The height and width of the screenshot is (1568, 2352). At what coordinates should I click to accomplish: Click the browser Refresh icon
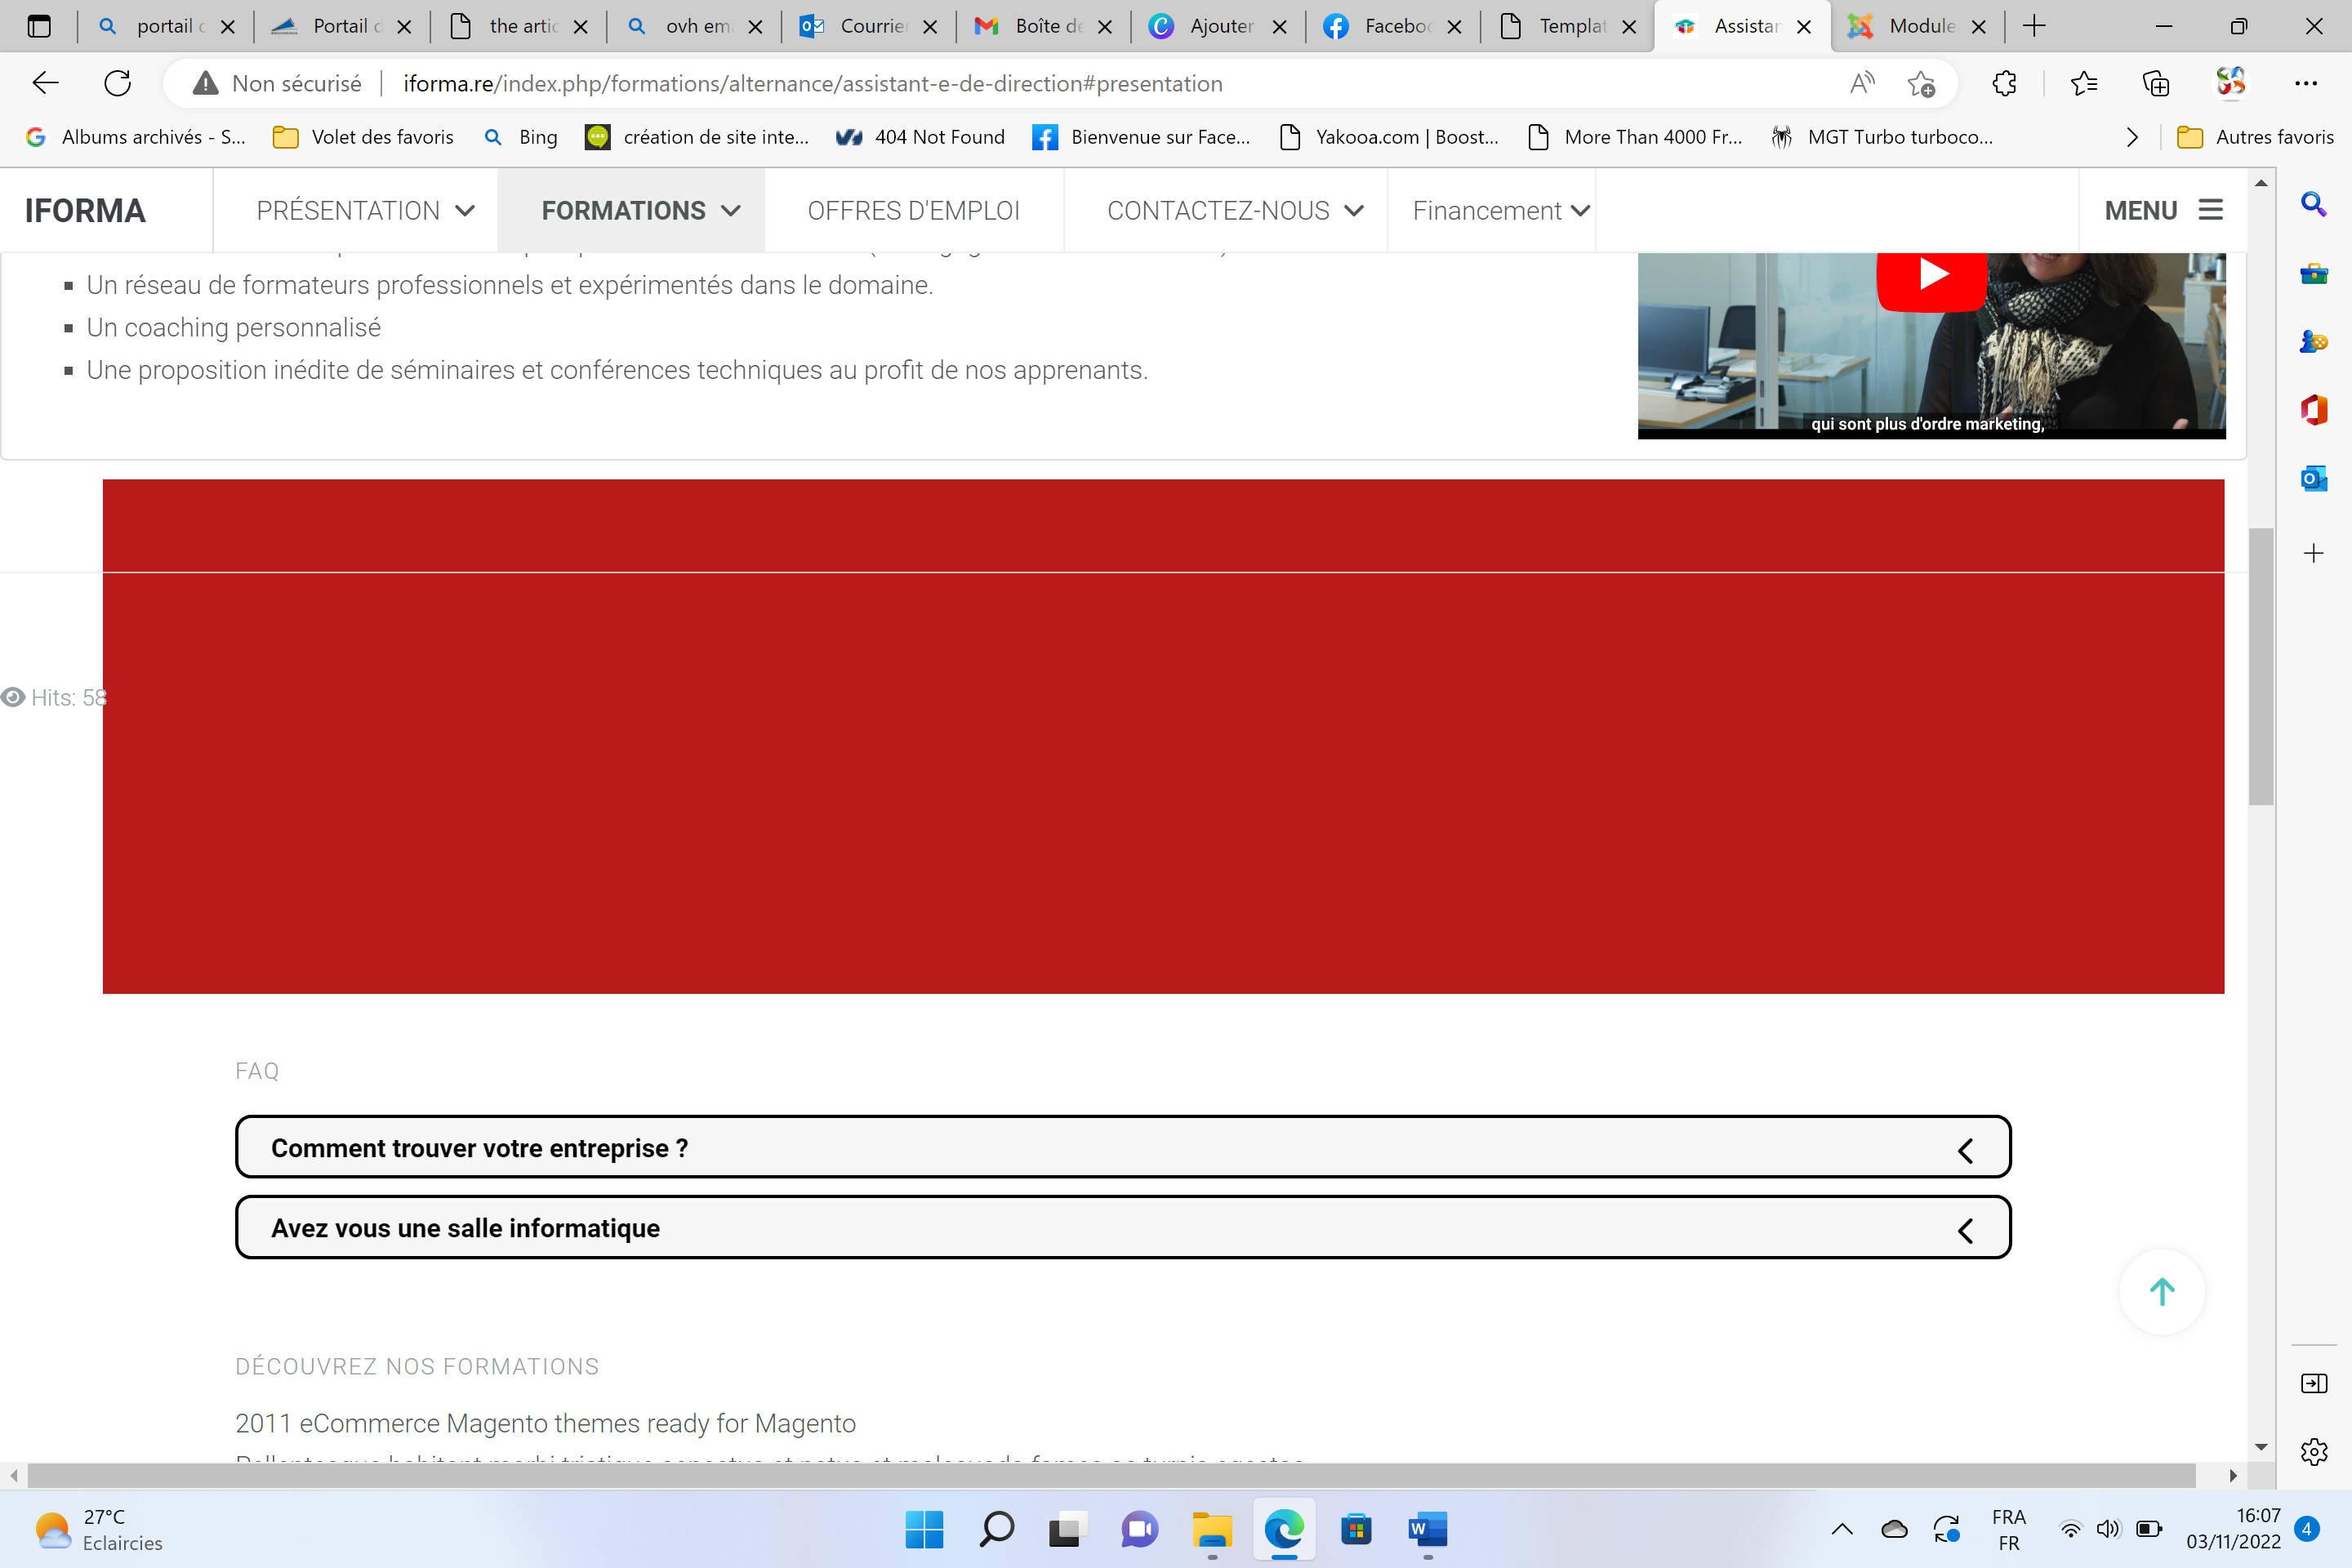pos(118,83)
